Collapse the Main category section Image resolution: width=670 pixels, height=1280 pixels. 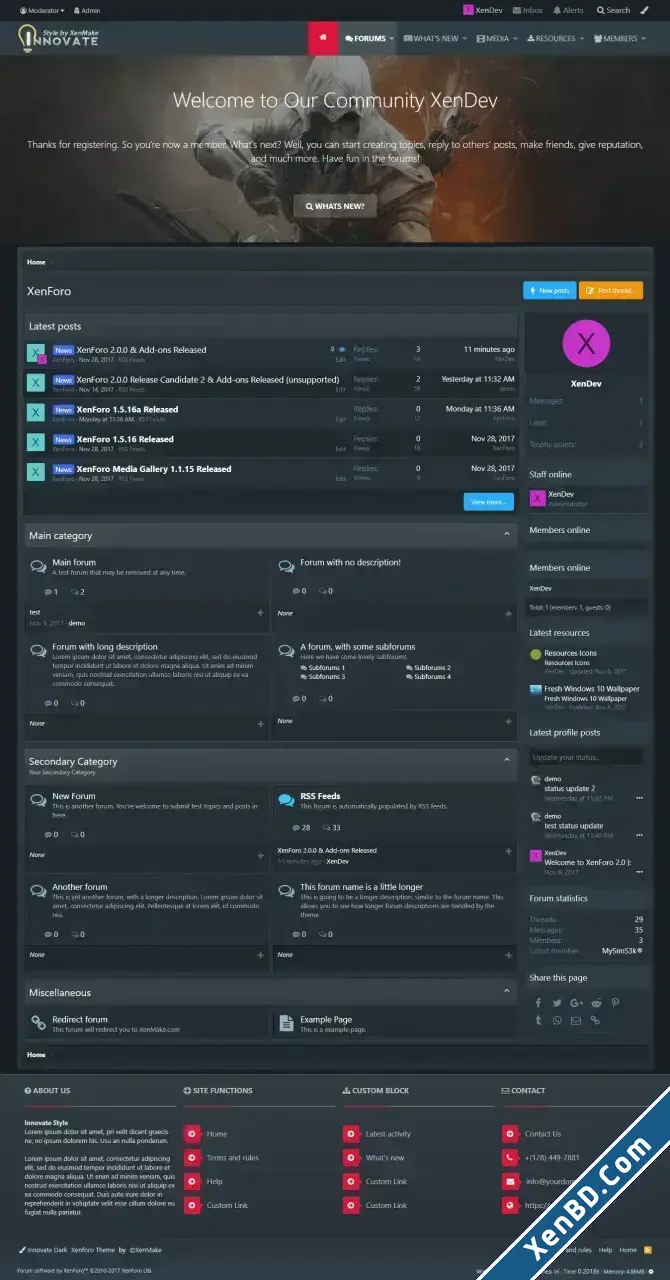(x=507, y=535)
